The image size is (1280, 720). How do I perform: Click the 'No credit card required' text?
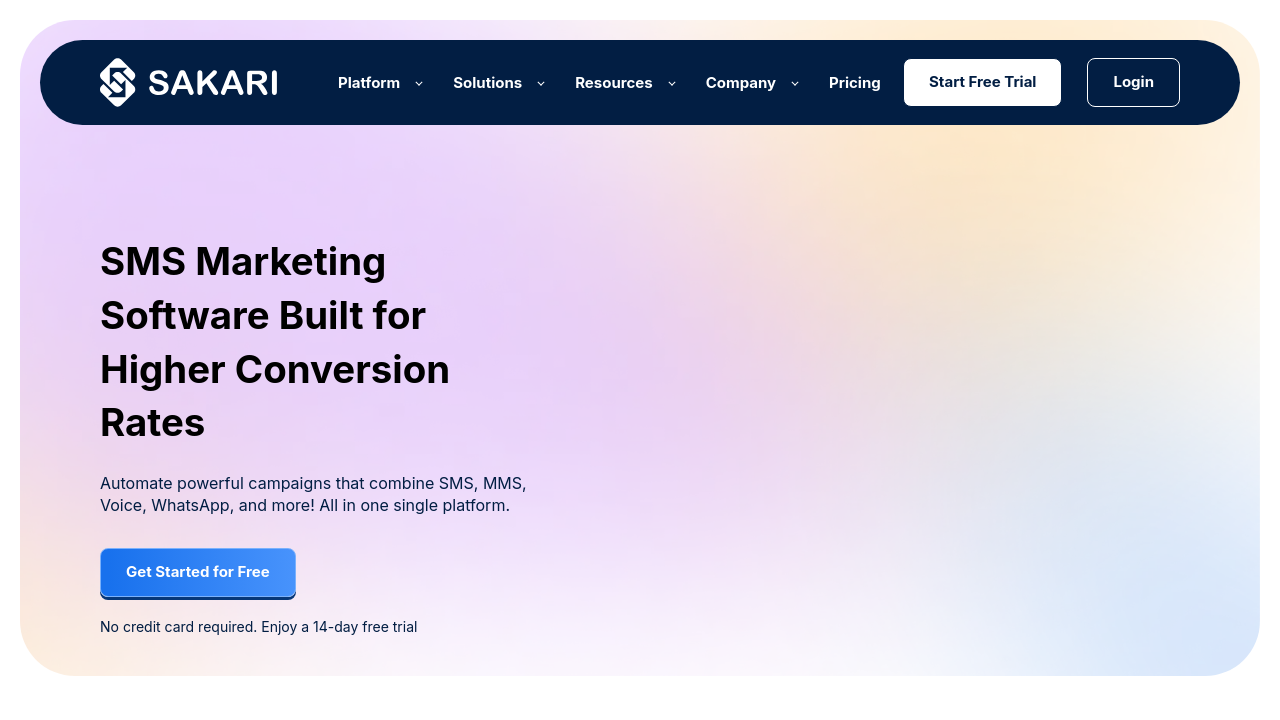(x=178, y=627)
